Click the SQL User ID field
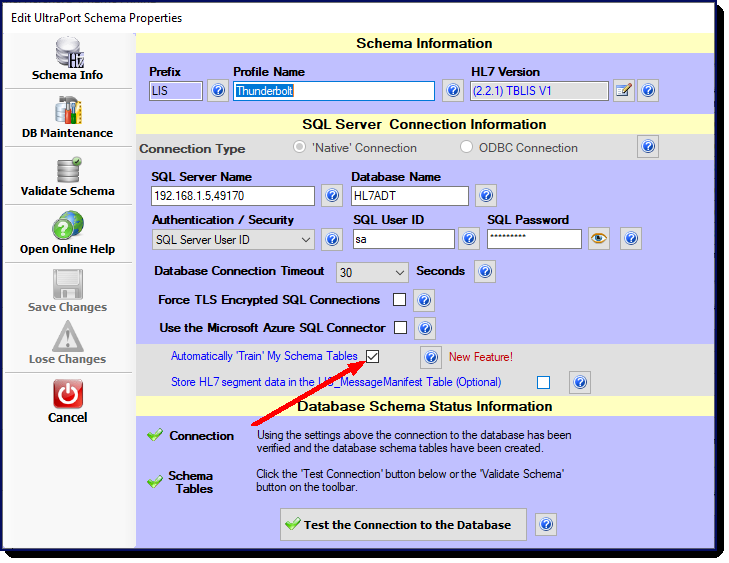 coord(404,239)
